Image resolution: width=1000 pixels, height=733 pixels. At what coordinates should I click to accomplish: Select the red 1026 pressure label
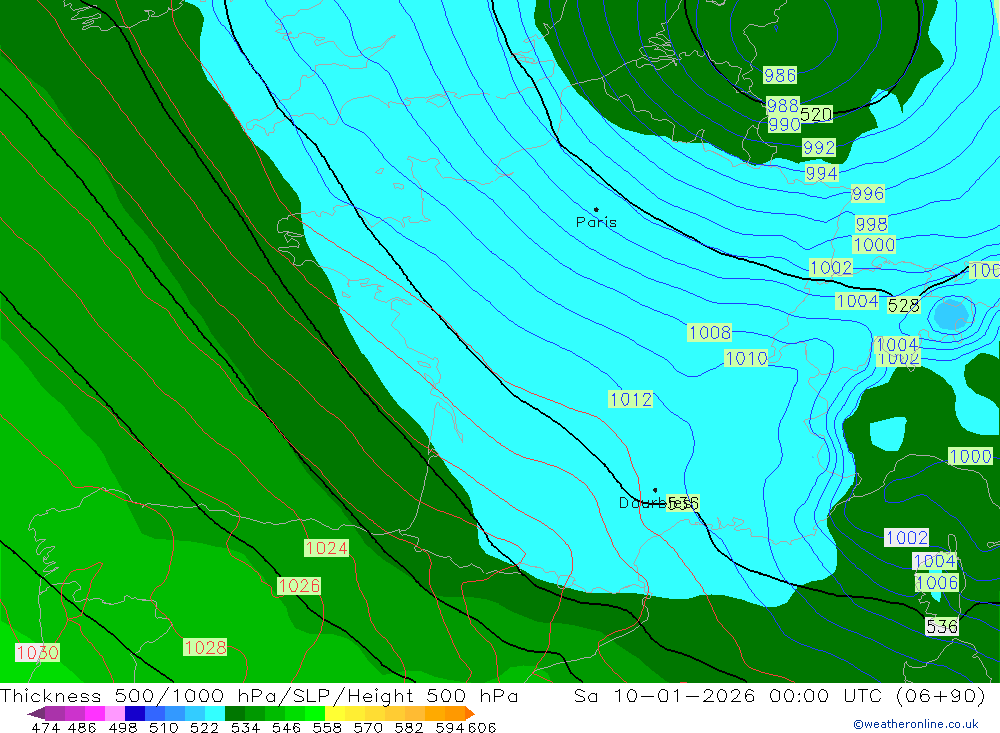pos(299,586)
